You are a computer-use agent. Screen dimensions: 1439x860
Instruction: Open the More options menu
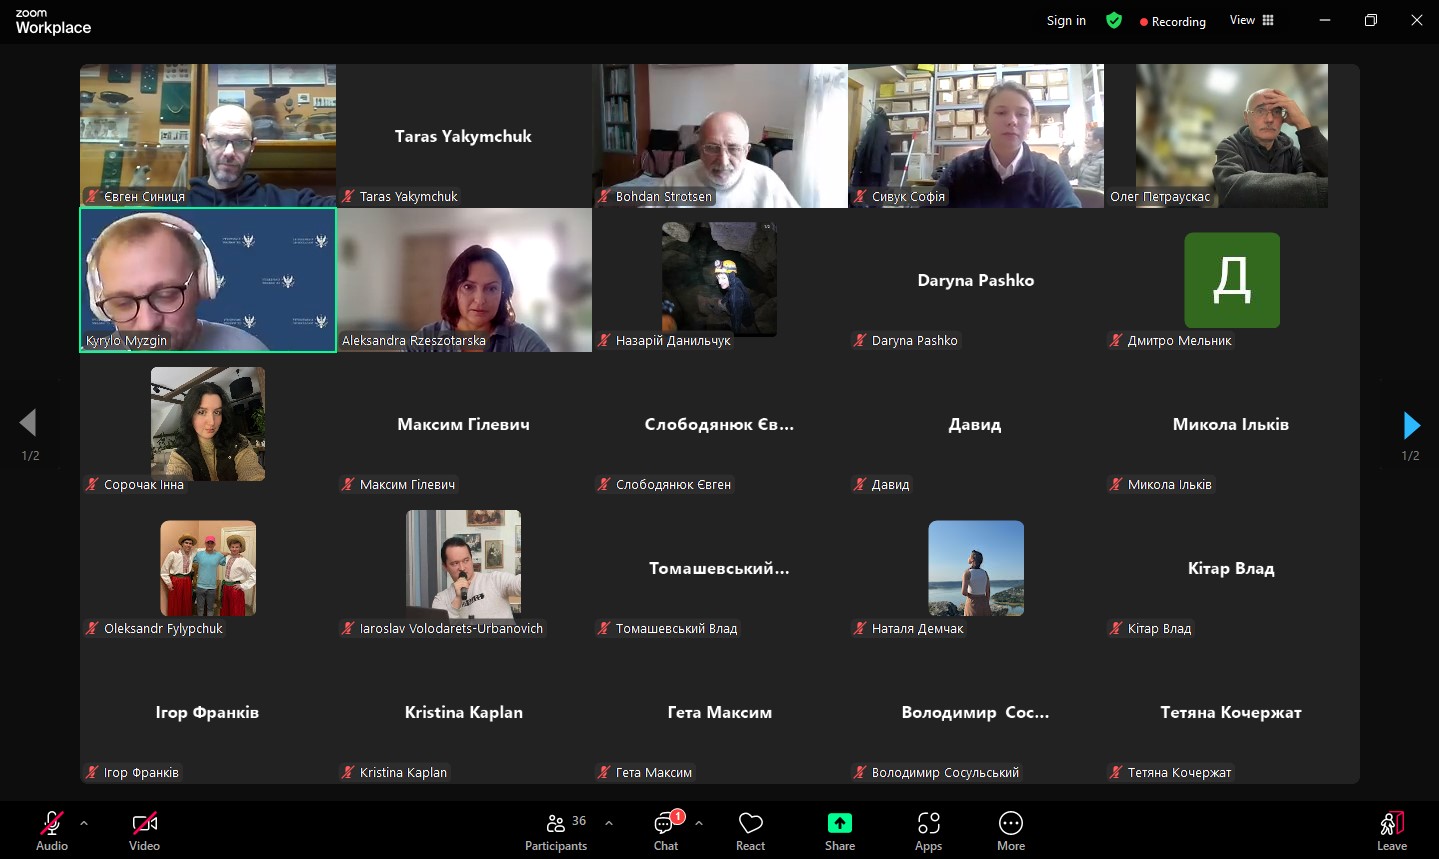(1010, 830)
